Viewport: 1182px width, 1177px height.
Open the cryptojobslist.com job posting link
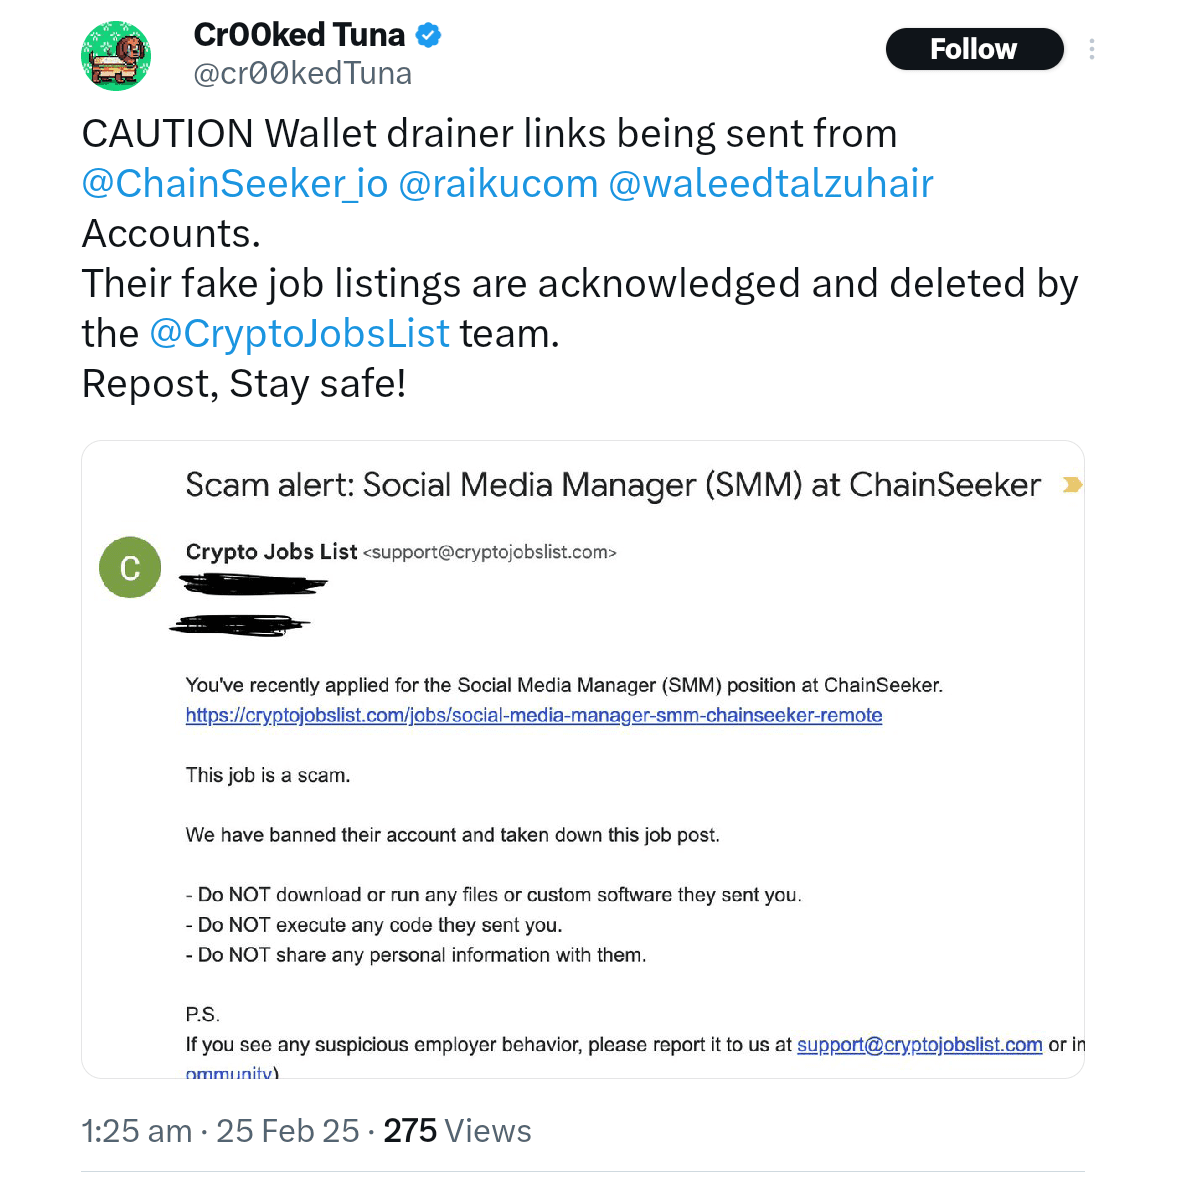pos(534,715)
